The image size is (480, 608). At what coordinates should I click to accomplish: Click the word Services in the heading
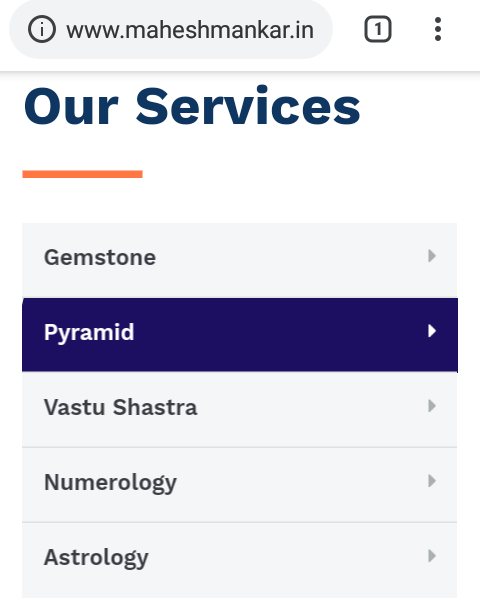coord(248,106)
